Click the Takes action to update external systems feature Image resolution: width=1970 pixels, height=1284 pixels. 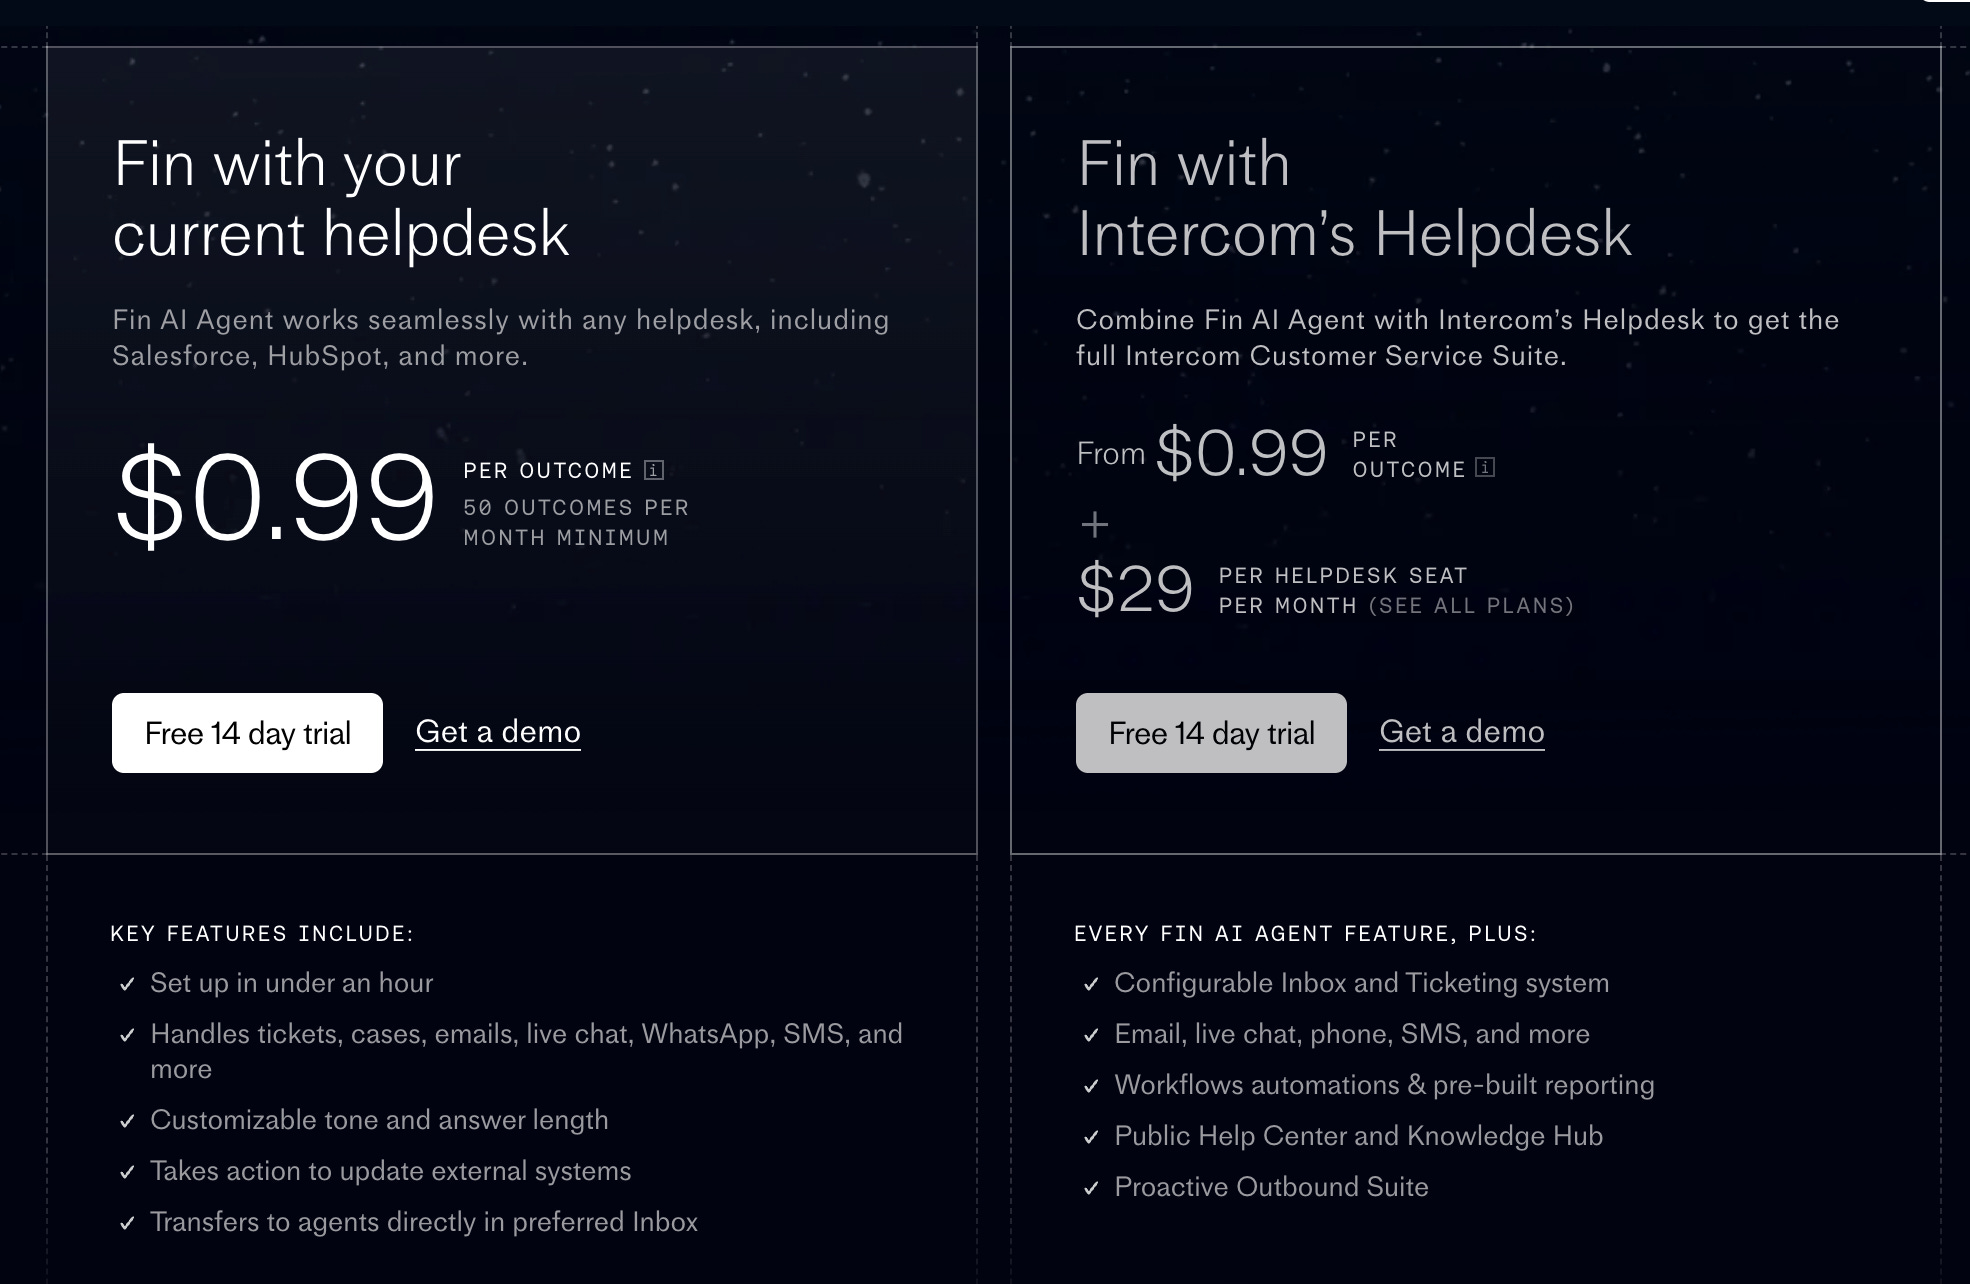[x=391, y=1171]
